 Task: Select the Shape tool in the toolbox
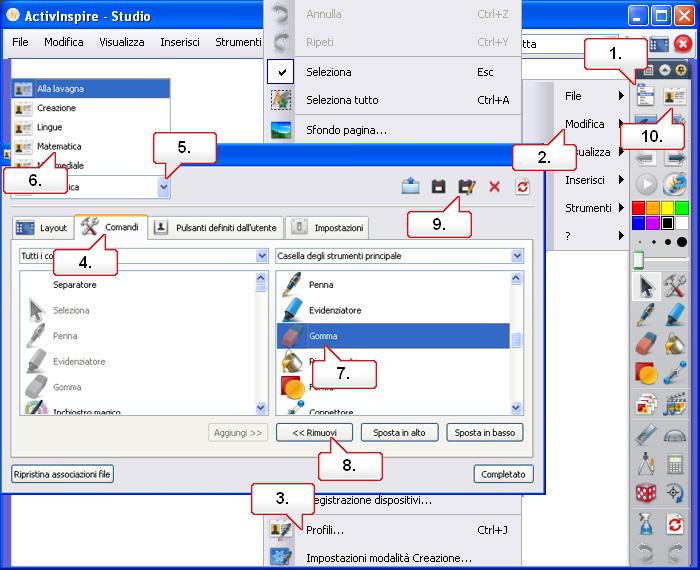pos(646,373)
